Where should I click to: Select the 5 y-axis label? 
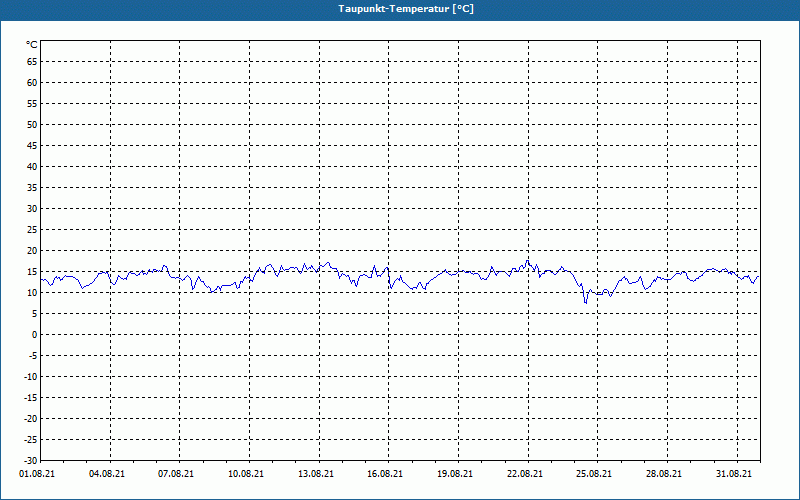click(x=35, y=314)
